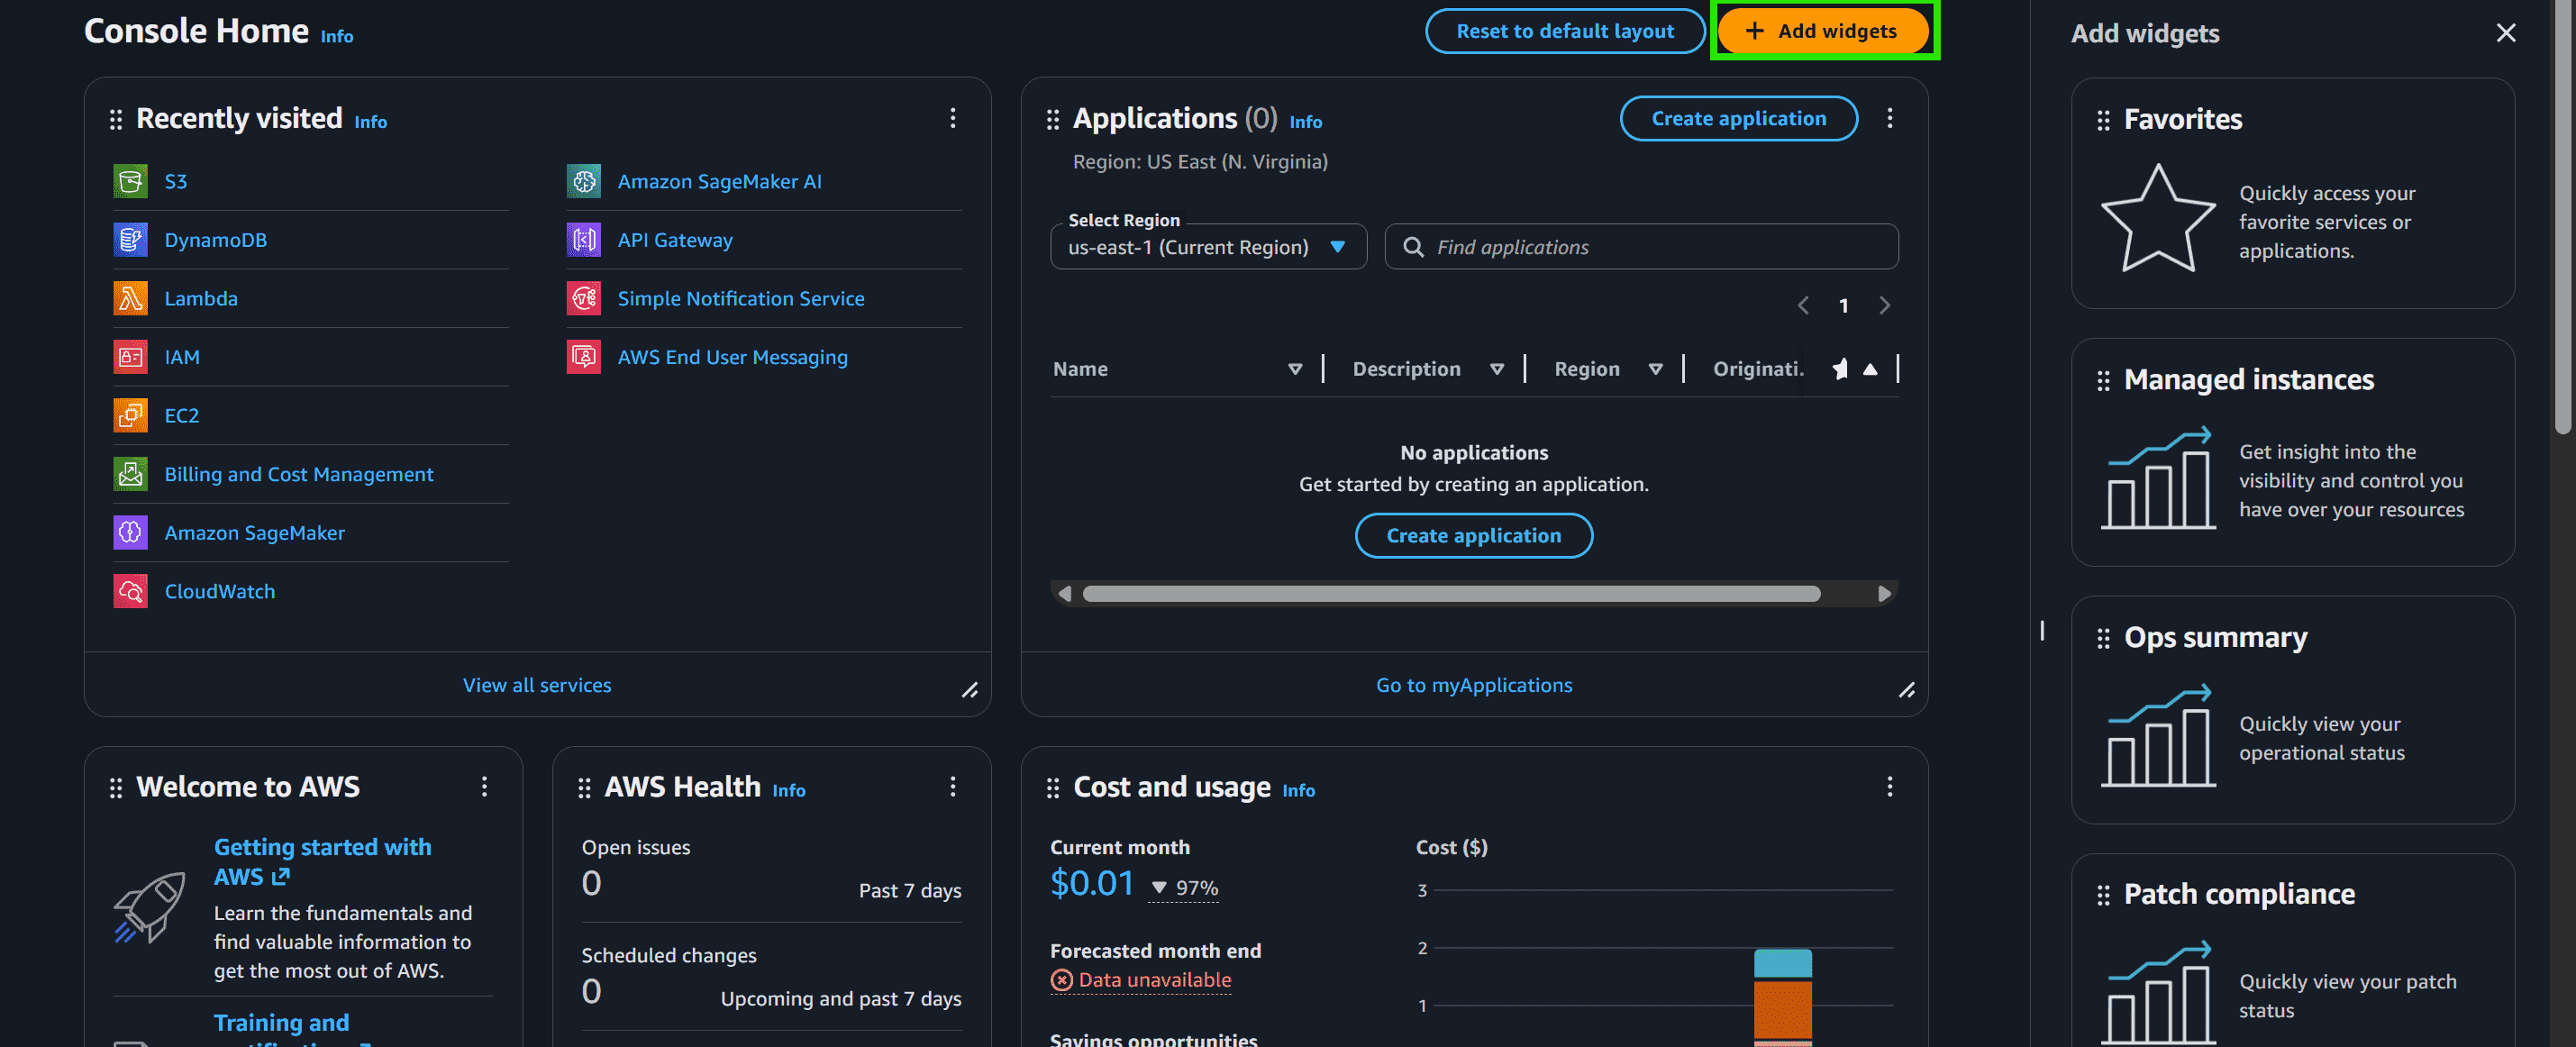Click the IAM service icon
Image resolution: width=2576 pixels, height=1047 pixels.
130,357
